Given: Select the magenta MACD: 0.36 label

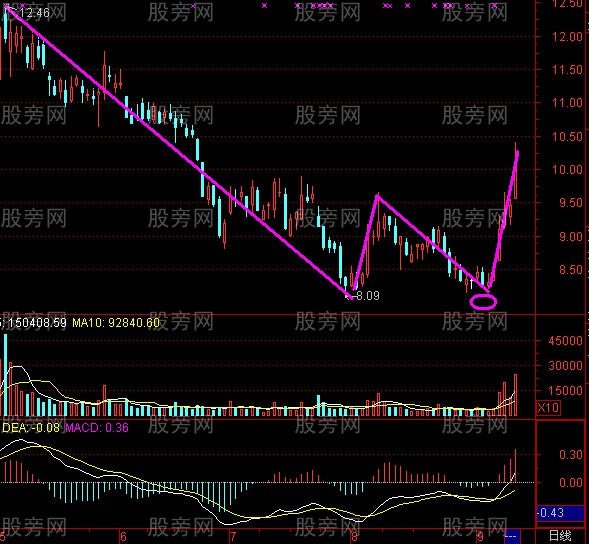Looking at the screenshot, I should click(97, 428).
